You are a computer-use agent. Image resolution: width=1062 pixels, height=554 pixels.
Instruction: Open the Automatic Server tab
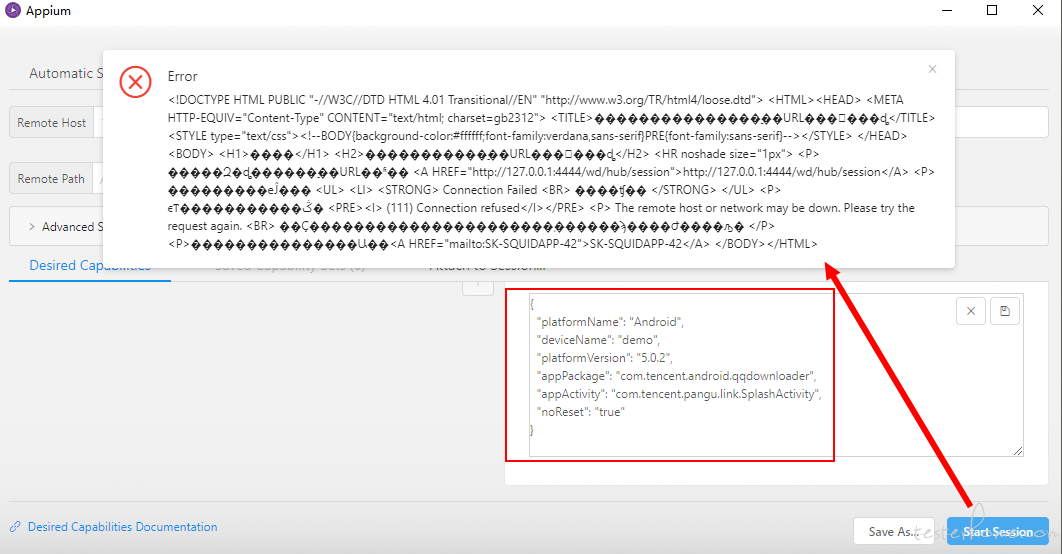(66, 73)
